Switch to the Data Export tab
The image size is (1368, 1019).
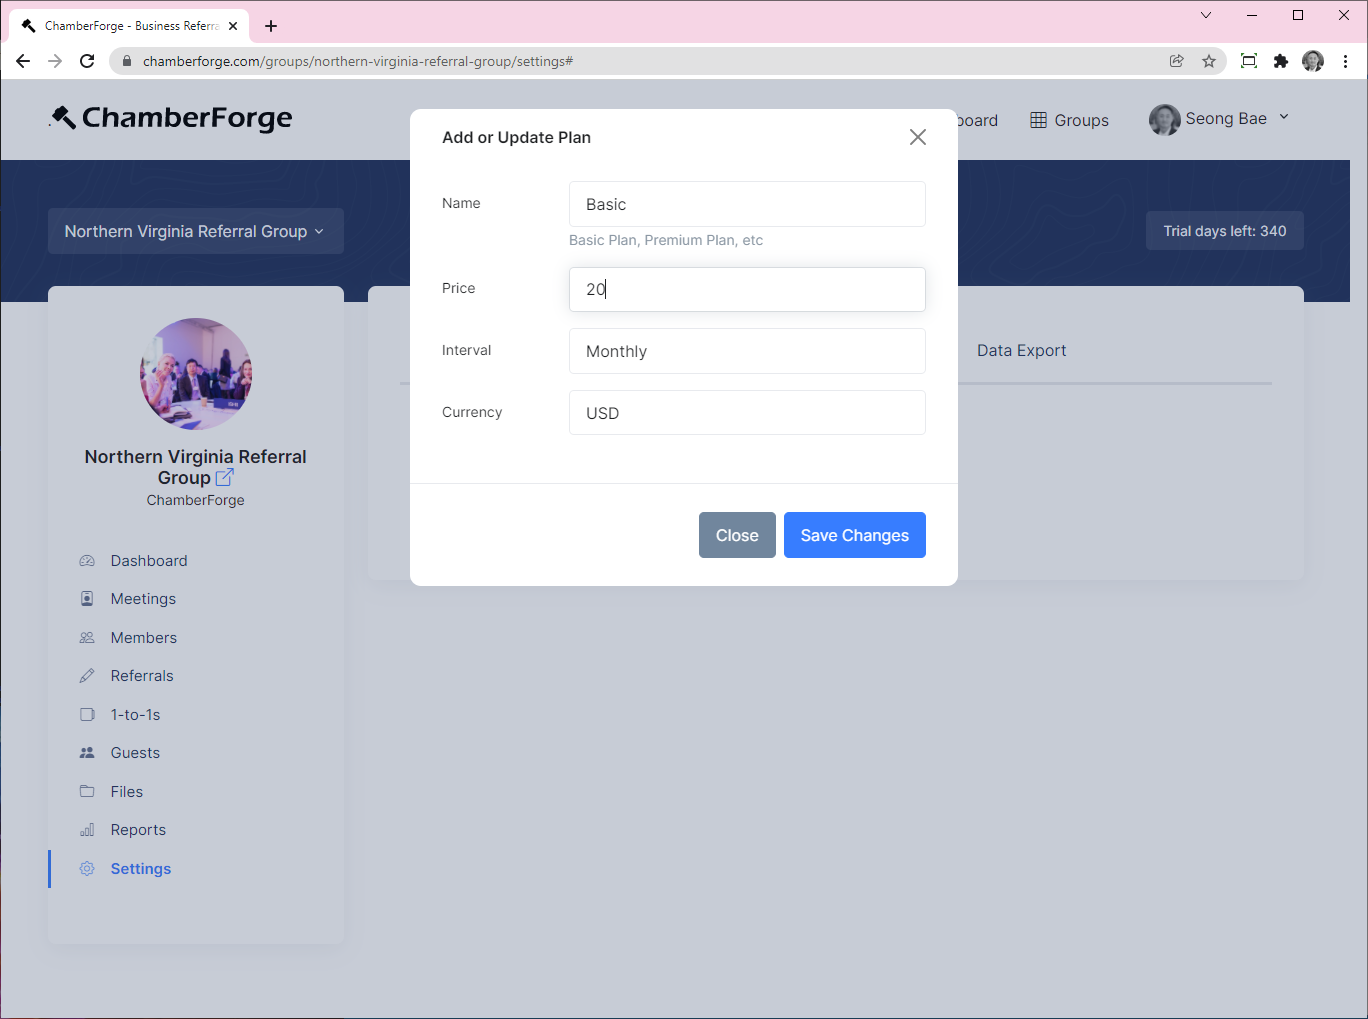tap(1021, 350)
